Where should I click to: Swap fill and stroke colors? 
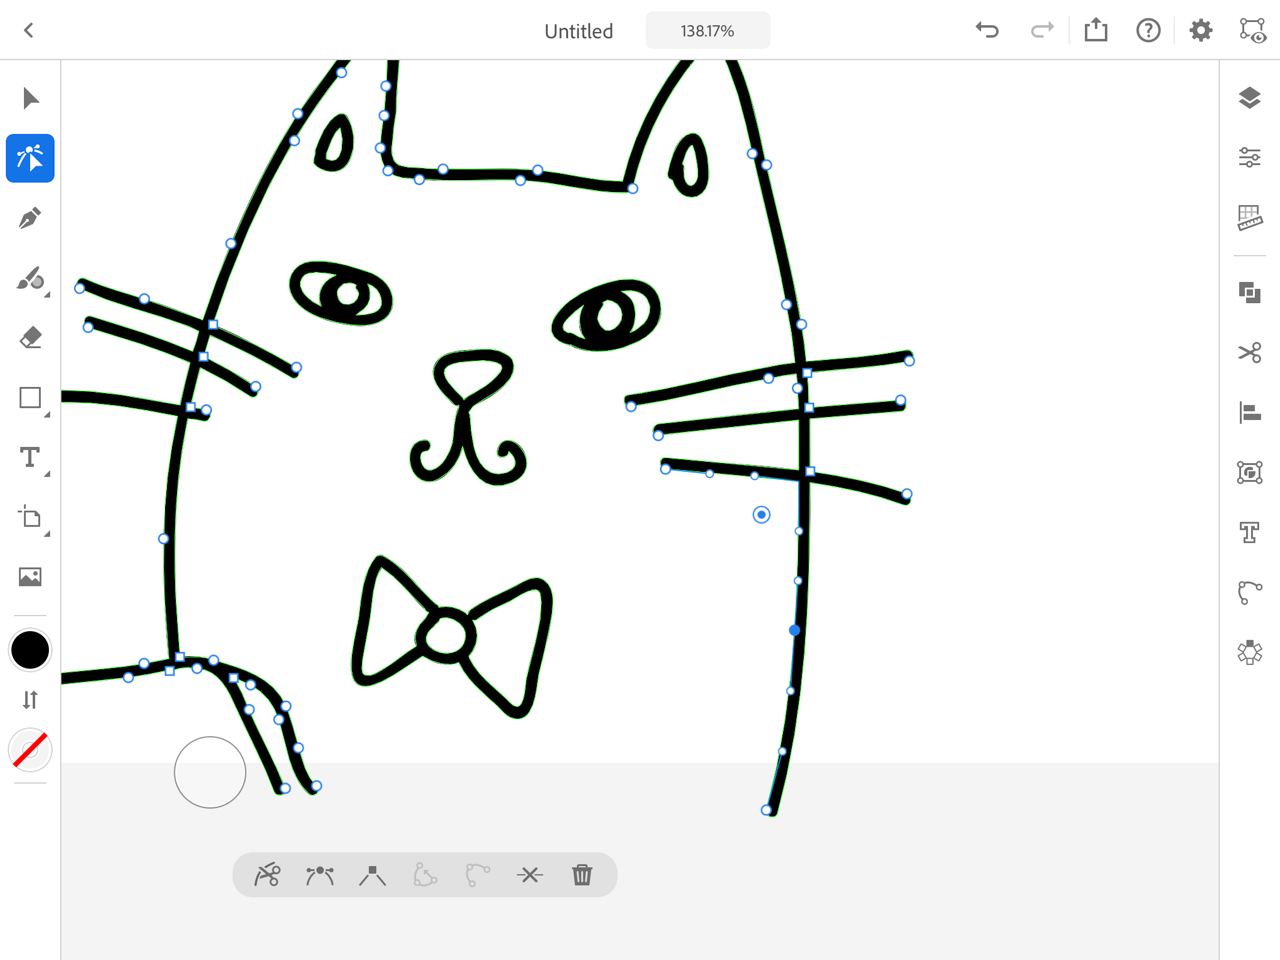click(x=30, y=700)
